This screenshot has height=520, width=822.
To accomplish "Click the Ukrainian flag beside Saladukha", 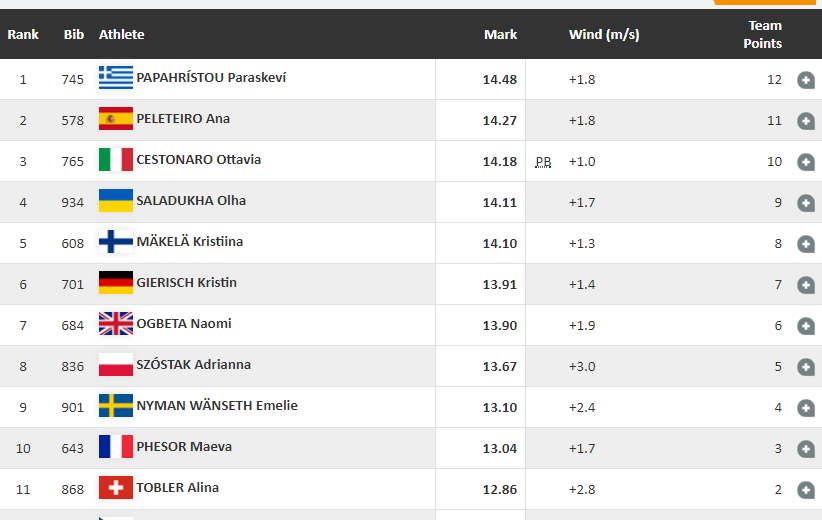I will pyautogui.click(x=115, y=201).
